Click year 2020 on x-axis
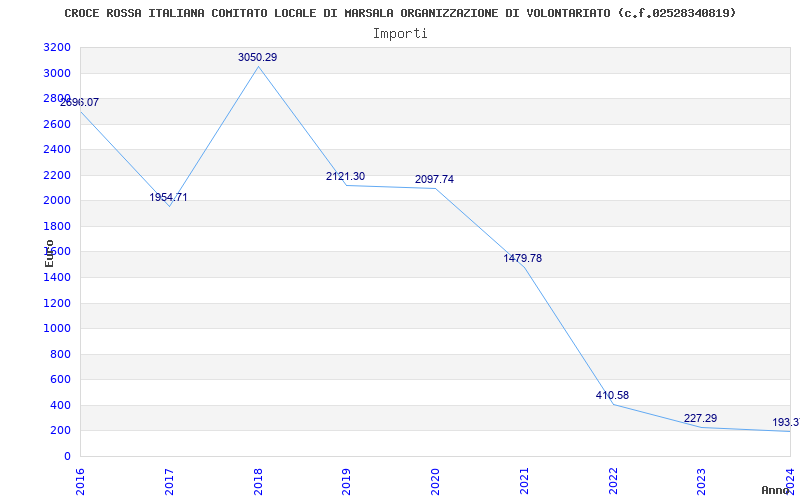800x500 pixels. click(x=435, y=482)
